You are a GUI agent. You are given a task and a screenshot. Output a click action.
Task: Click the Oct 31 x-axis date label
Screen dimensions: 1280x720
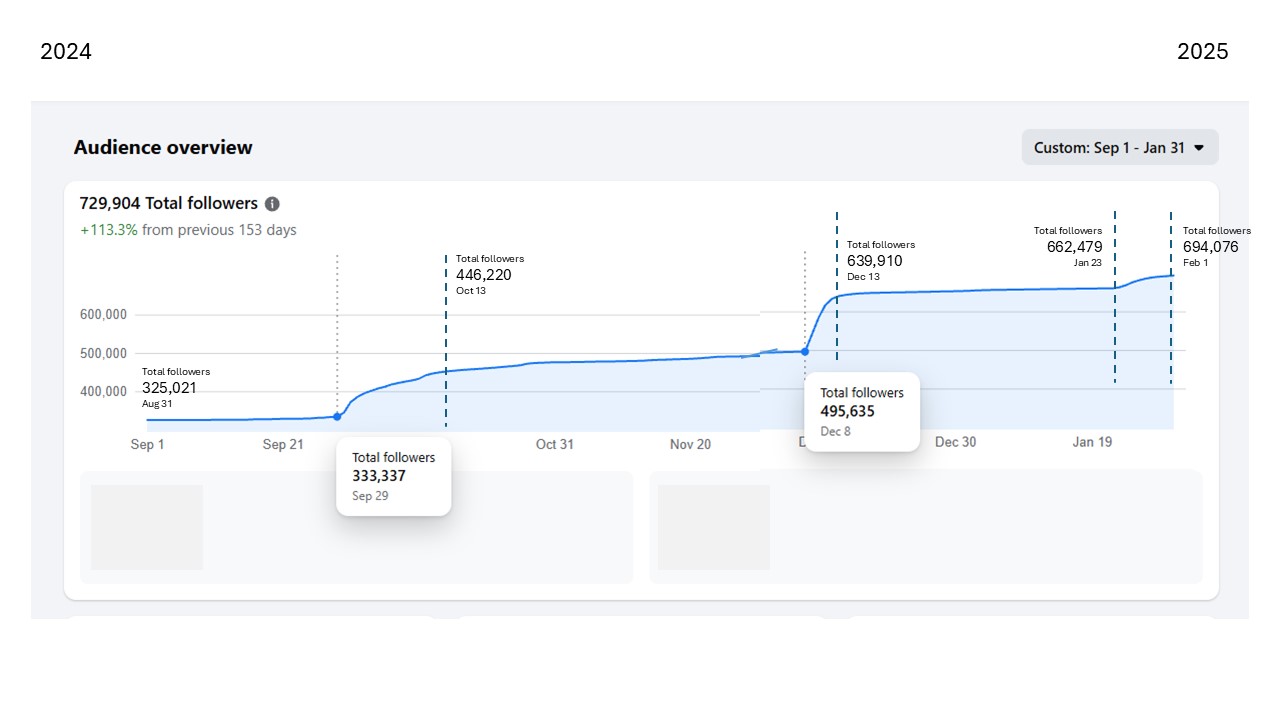point(555,444)
